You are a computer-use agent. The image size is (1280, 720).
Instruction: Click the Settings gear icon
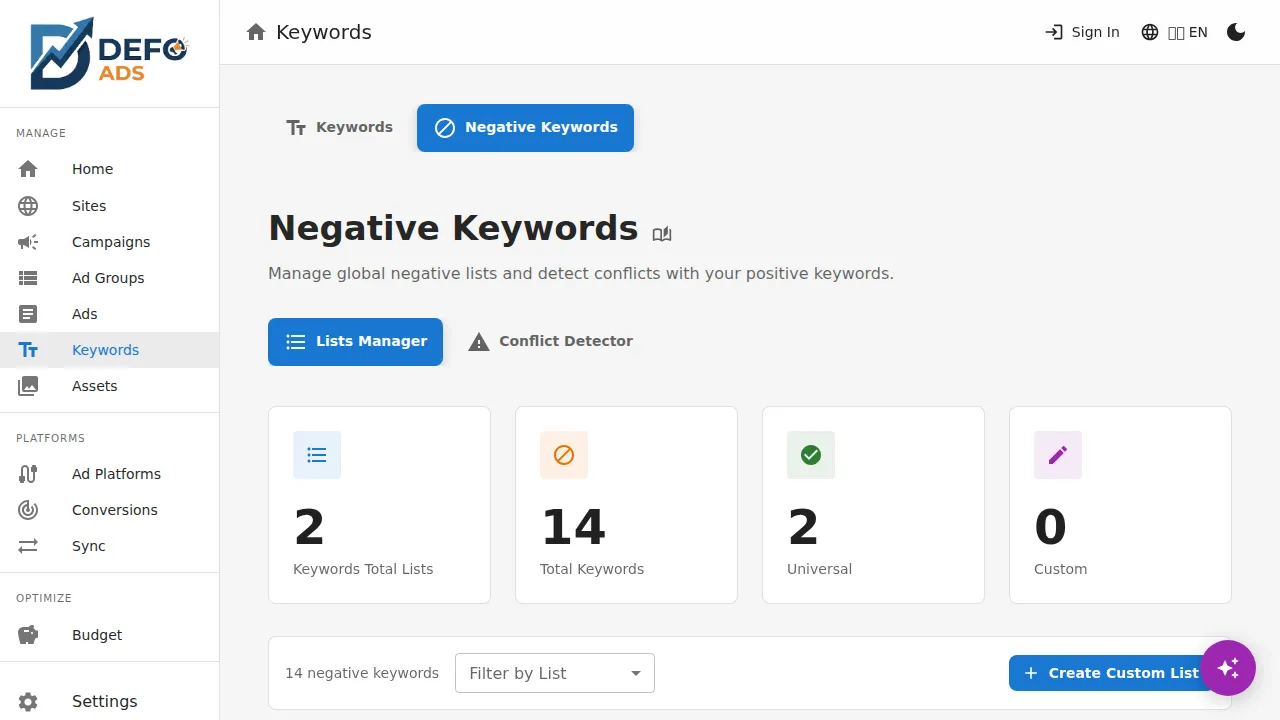[28, 702]
